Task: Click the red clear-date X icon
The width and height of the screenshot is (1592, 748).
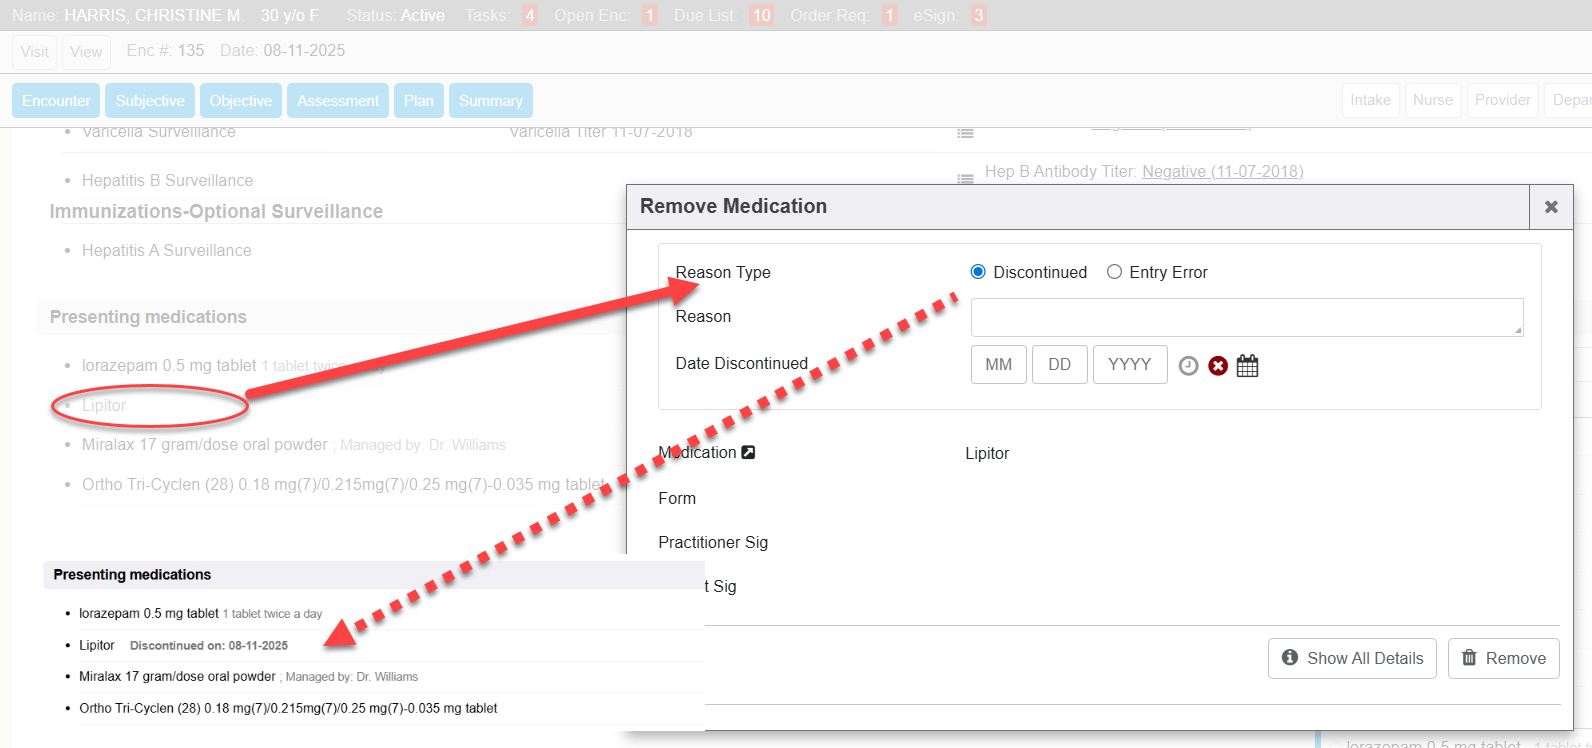Action: [x=1218, y=366]
